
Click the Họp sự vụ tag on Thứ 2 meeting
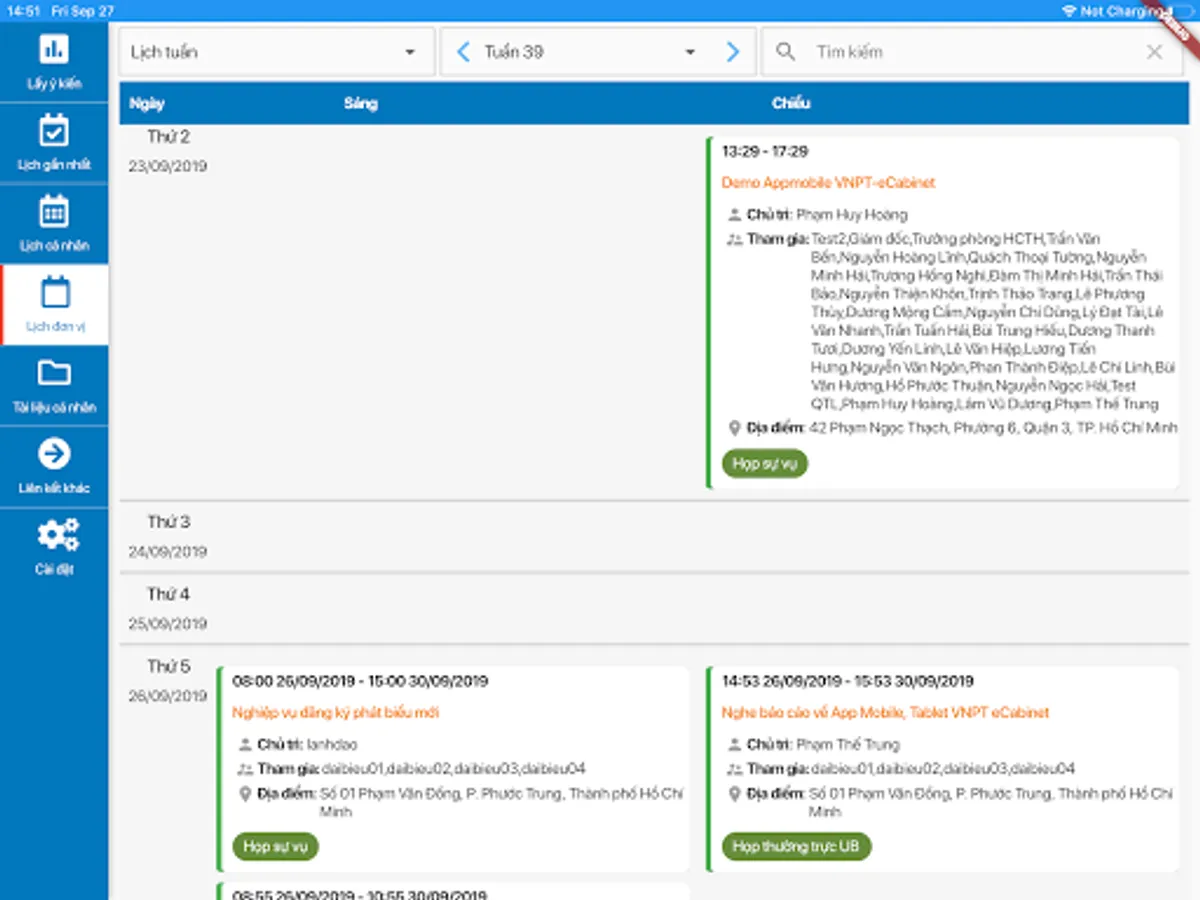pos(764,464)
